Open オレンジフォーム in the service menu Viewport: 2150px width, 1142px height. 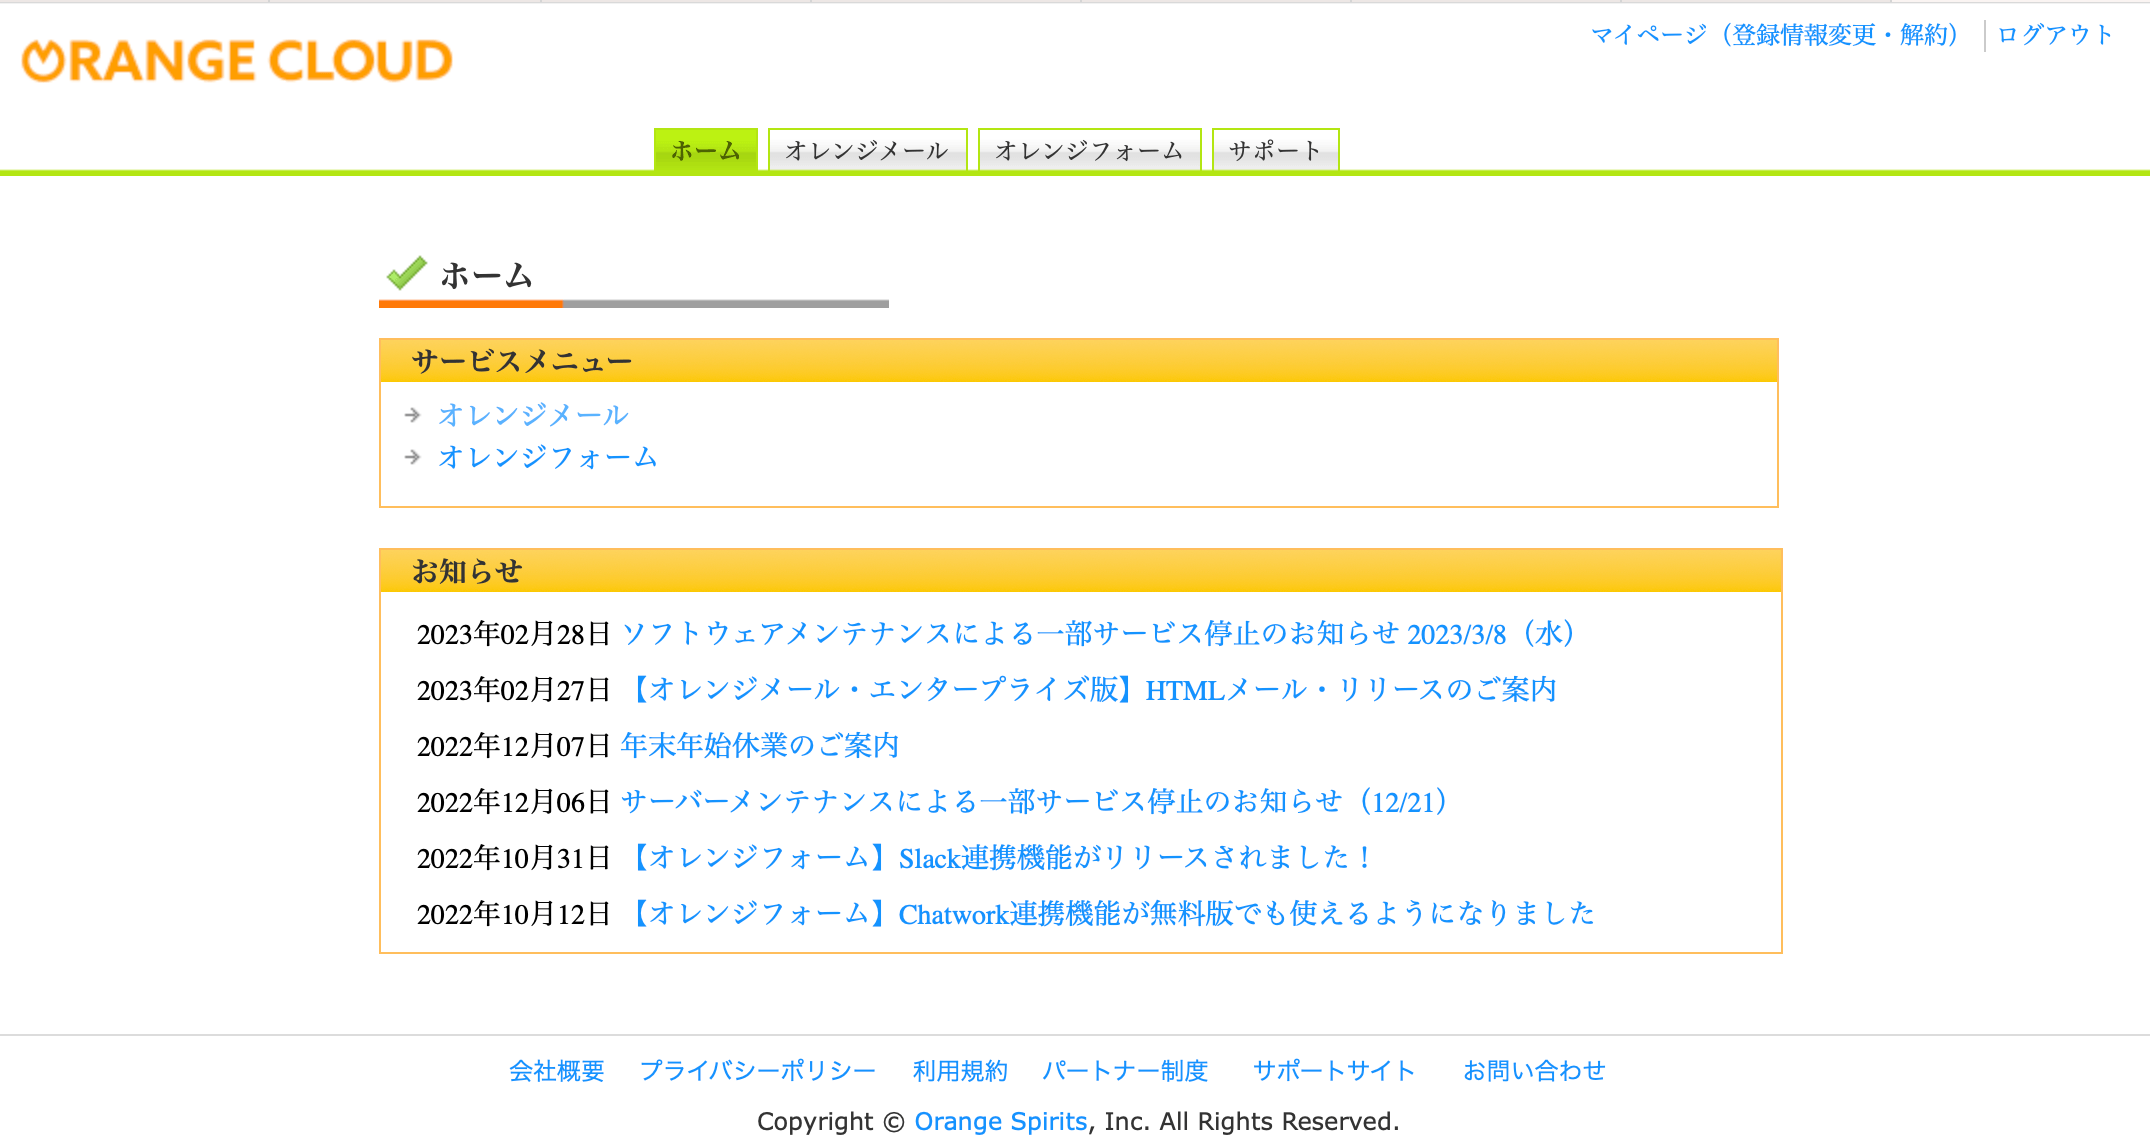(548, 457)
